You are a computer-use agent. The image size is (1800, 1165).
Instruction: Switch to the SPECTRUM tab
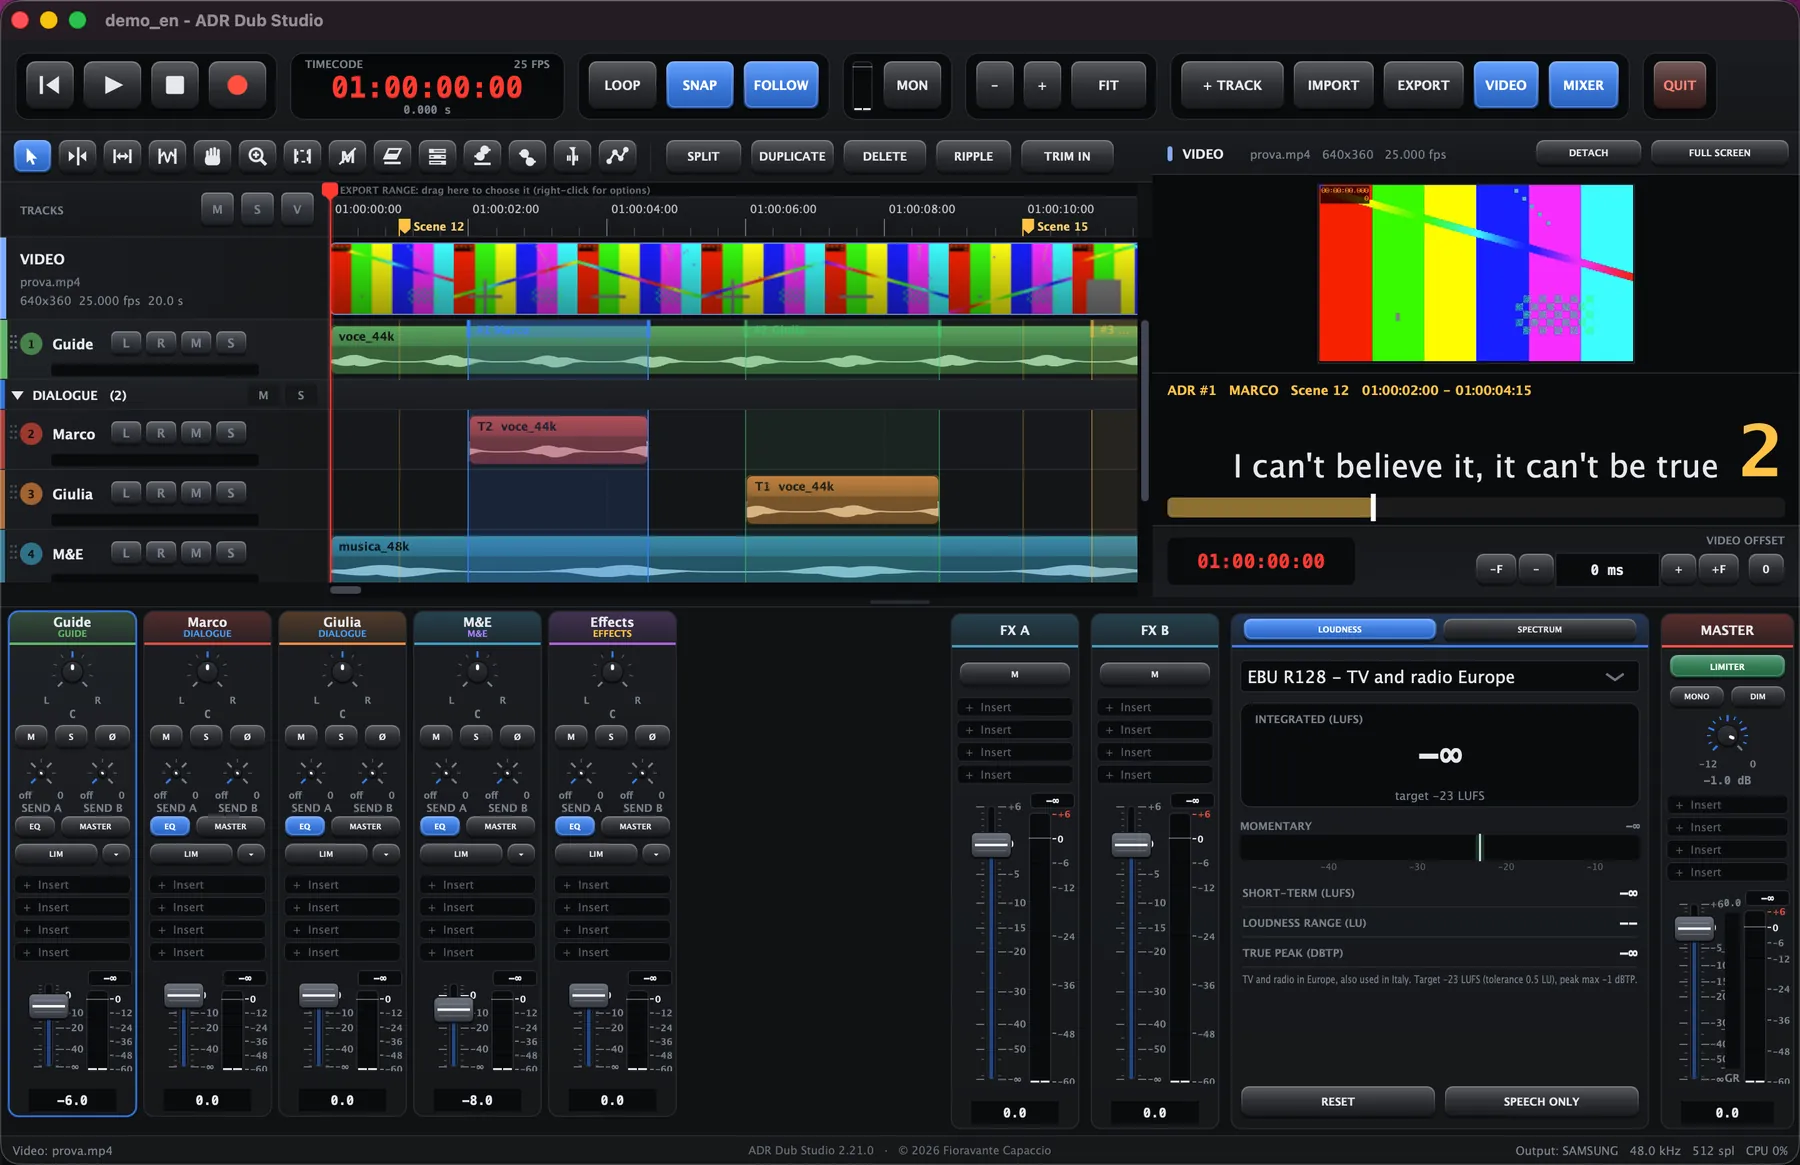point(1539,629)
